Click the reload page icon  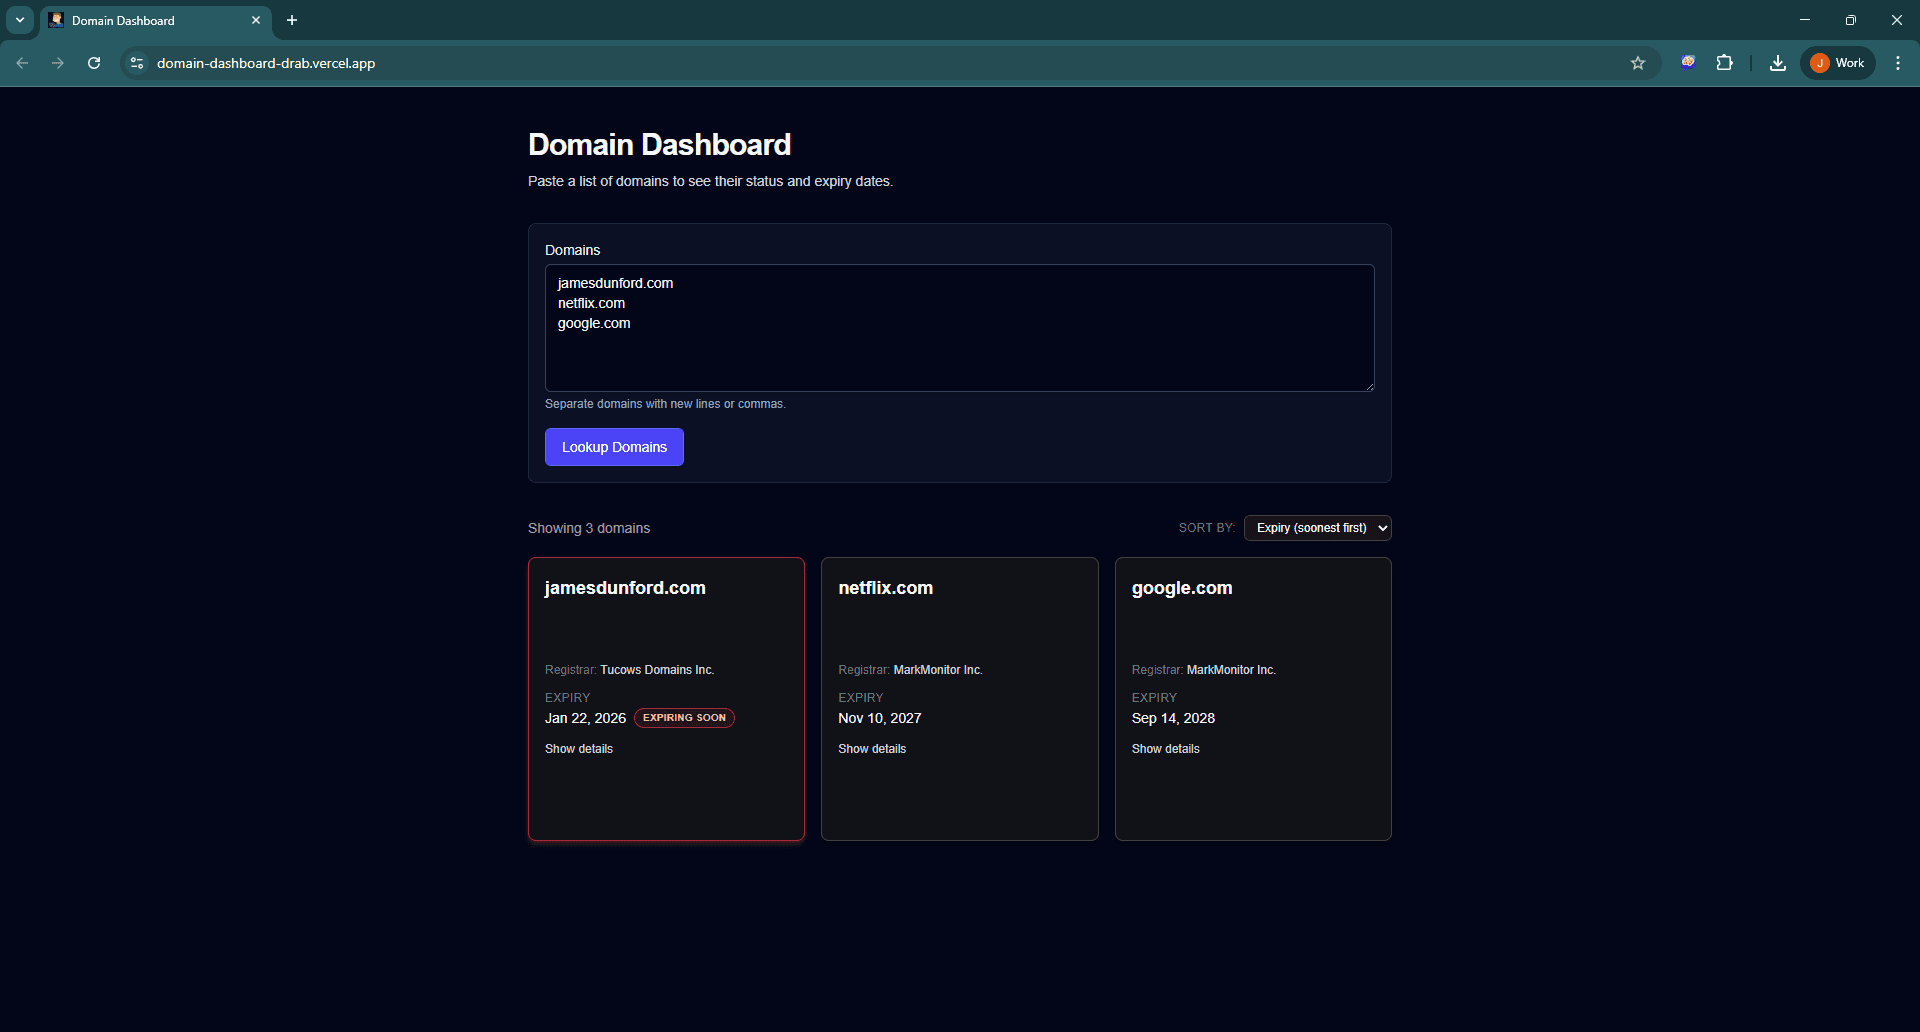click(93, 63)
